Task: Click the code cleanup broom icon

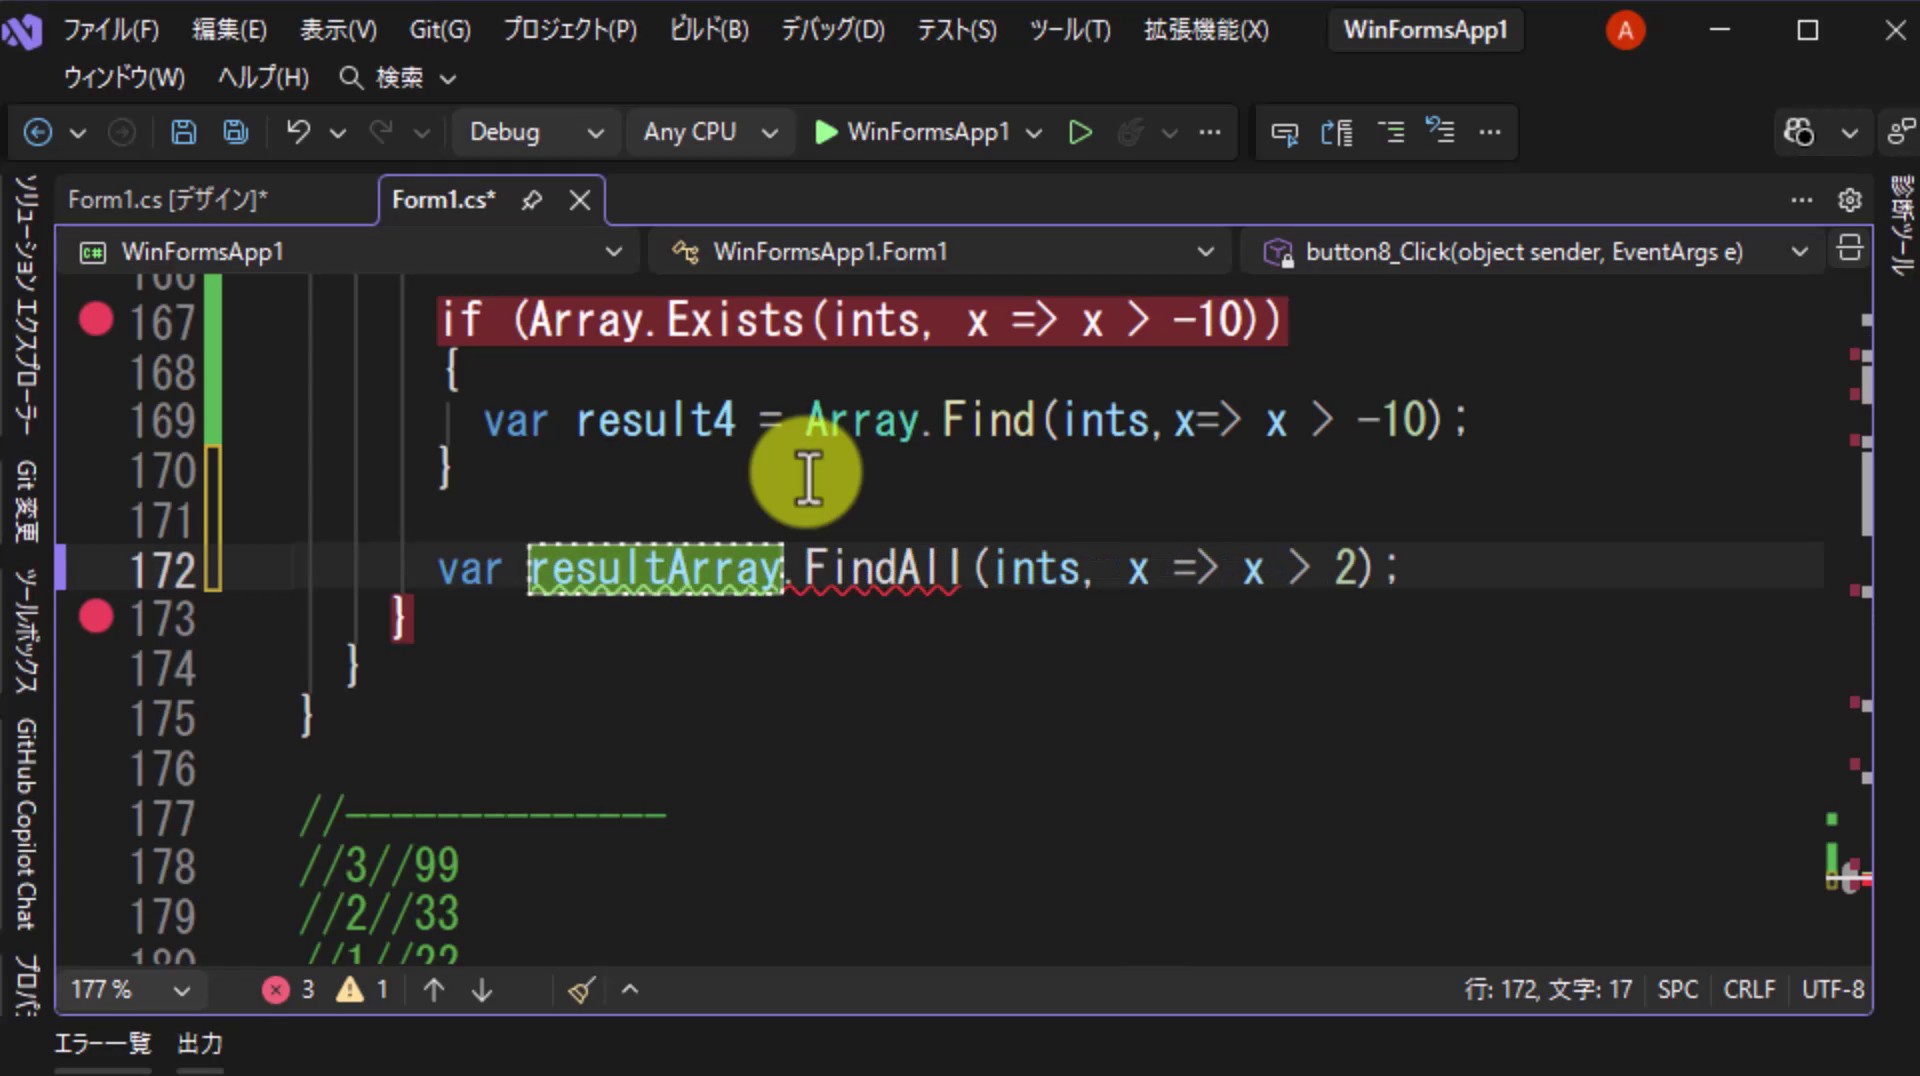Action: pyautogui.click(x=582, y=990)
